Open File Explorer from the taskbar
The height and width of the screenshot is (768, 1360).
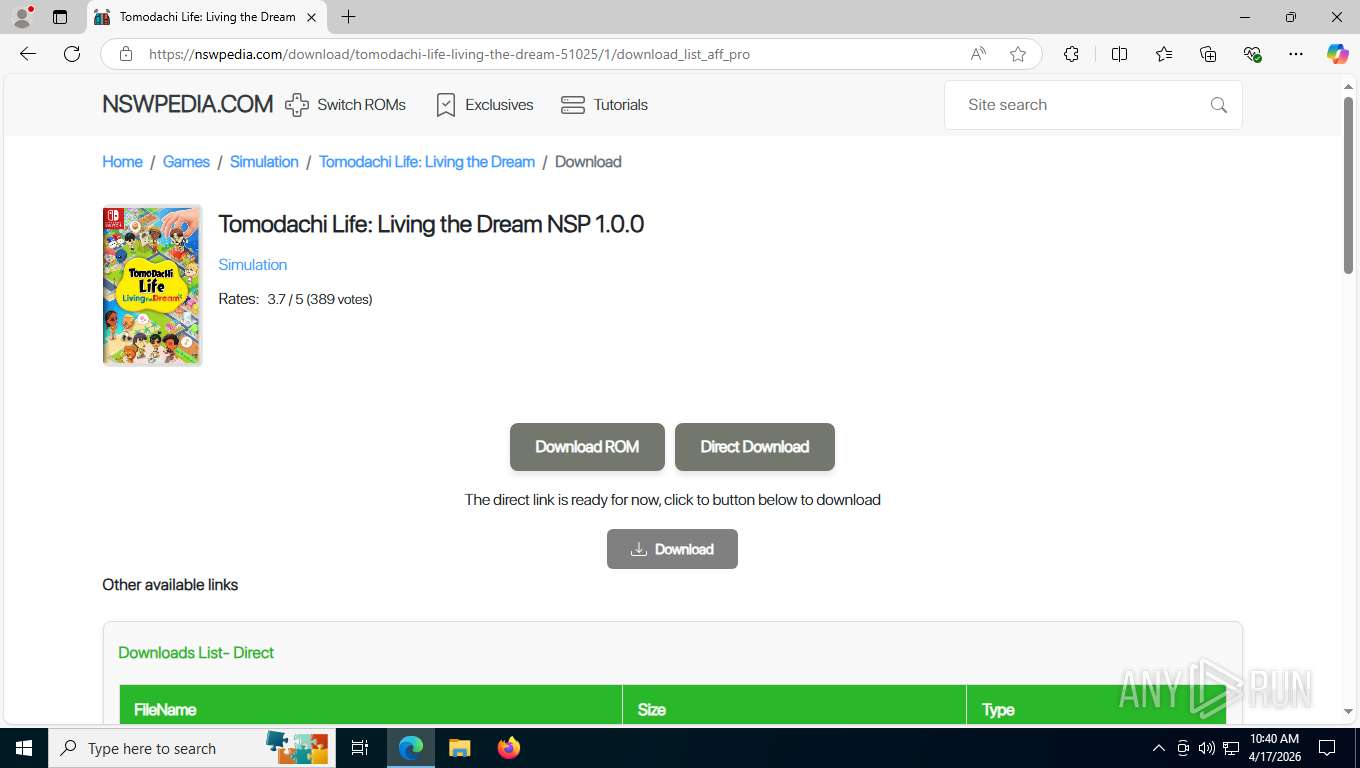pos(459,748)
